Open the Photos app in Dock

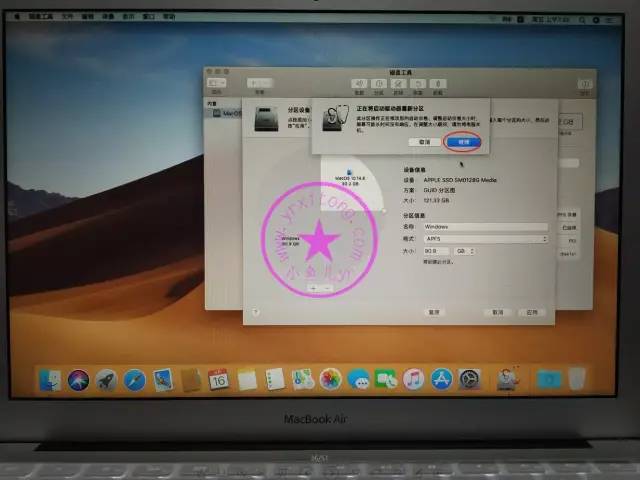(x=330, y=380)
